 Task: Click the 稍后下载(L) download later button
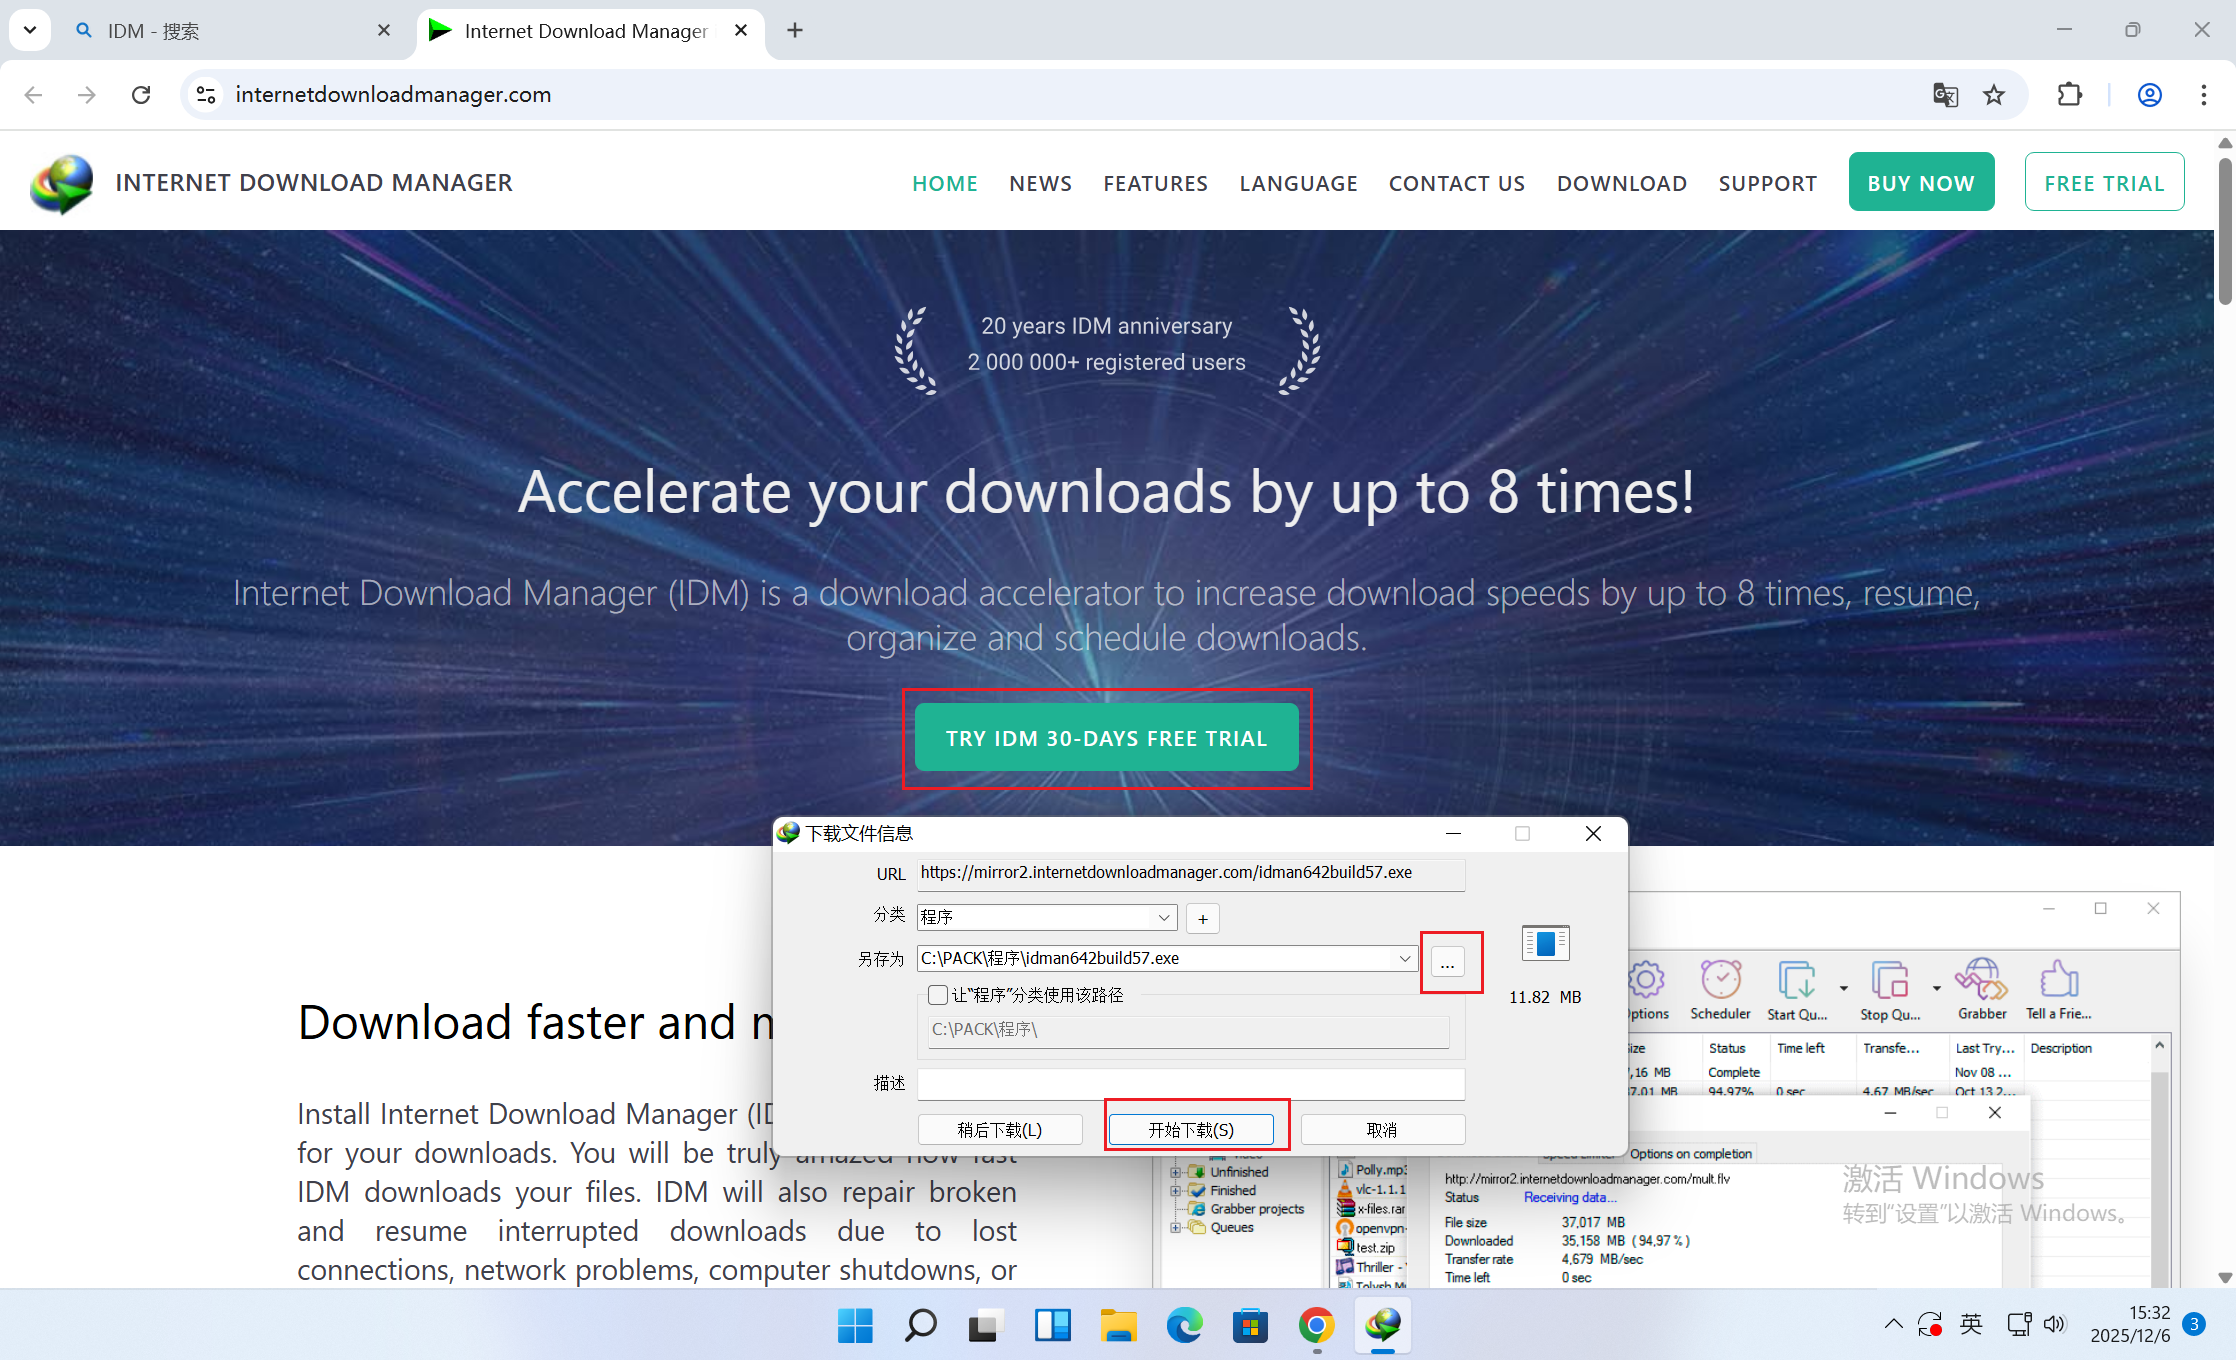click(x=999, y=1129)
